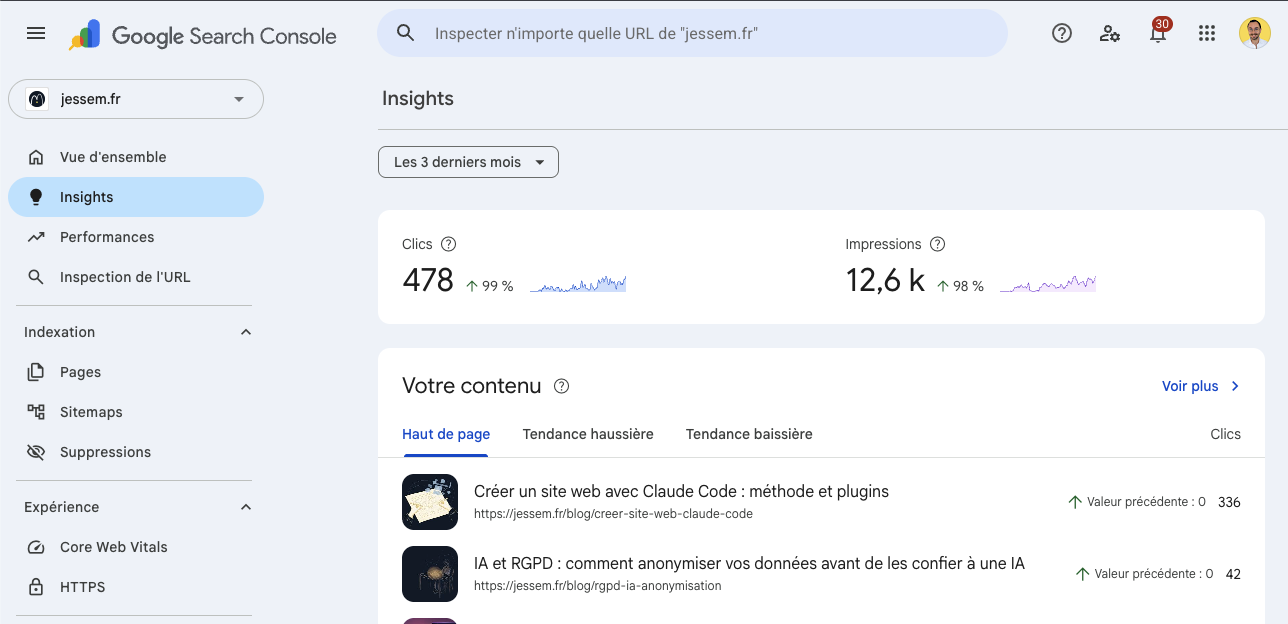Open the IA et RGPD article thumbnail

coord(430,574)
